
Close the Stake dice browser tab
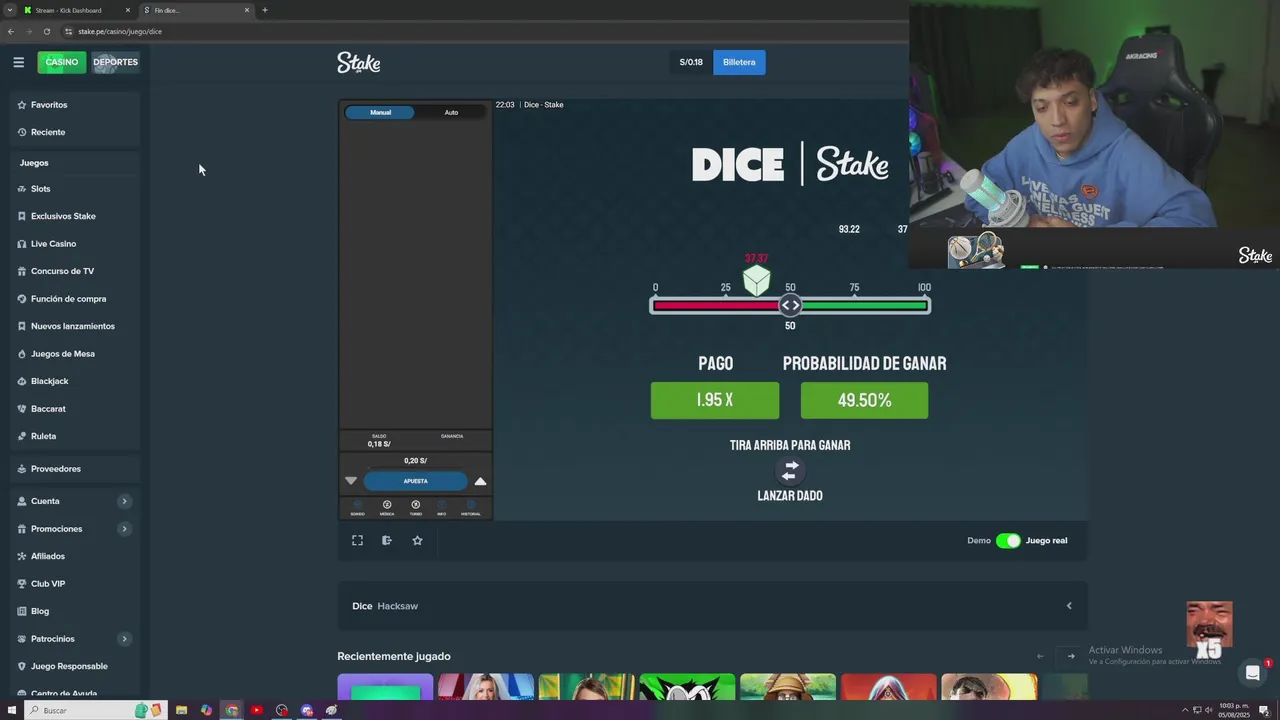[247, 10]
